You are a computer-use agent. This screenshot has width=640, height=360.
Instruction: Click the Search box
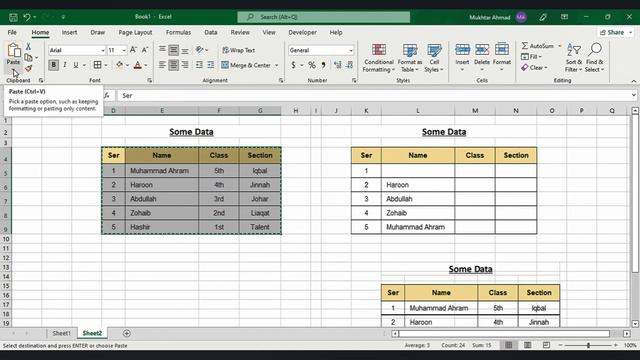point(324,17)
